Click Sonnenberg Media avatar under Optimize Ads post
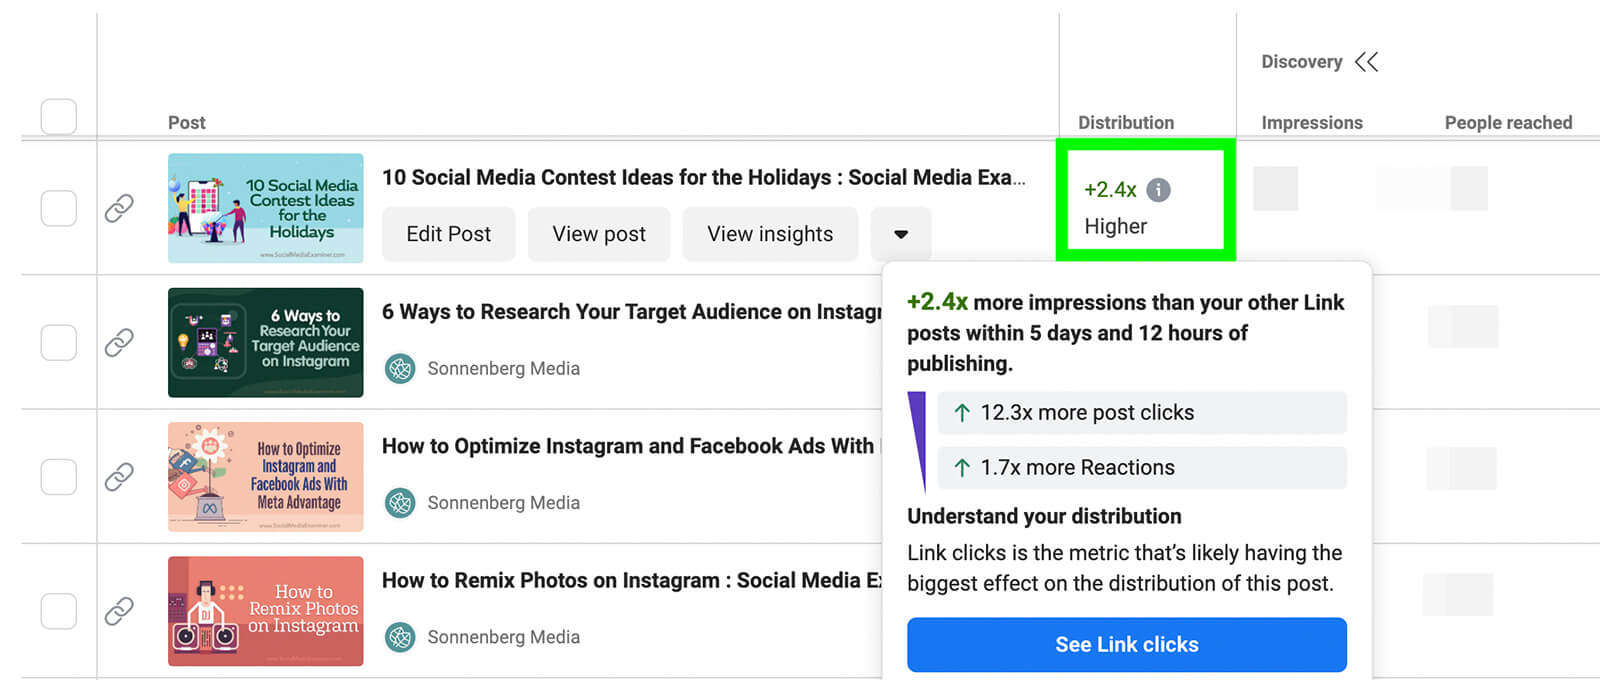The height and width of the screenshot is (680, 1600). coord(400,502)
